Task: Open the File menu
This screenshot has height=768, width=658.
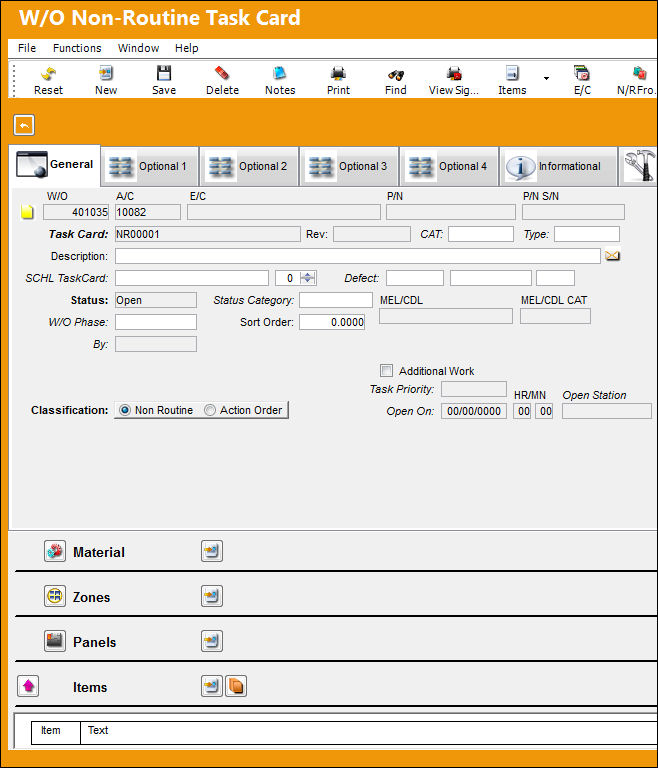Action: point(27,48)
